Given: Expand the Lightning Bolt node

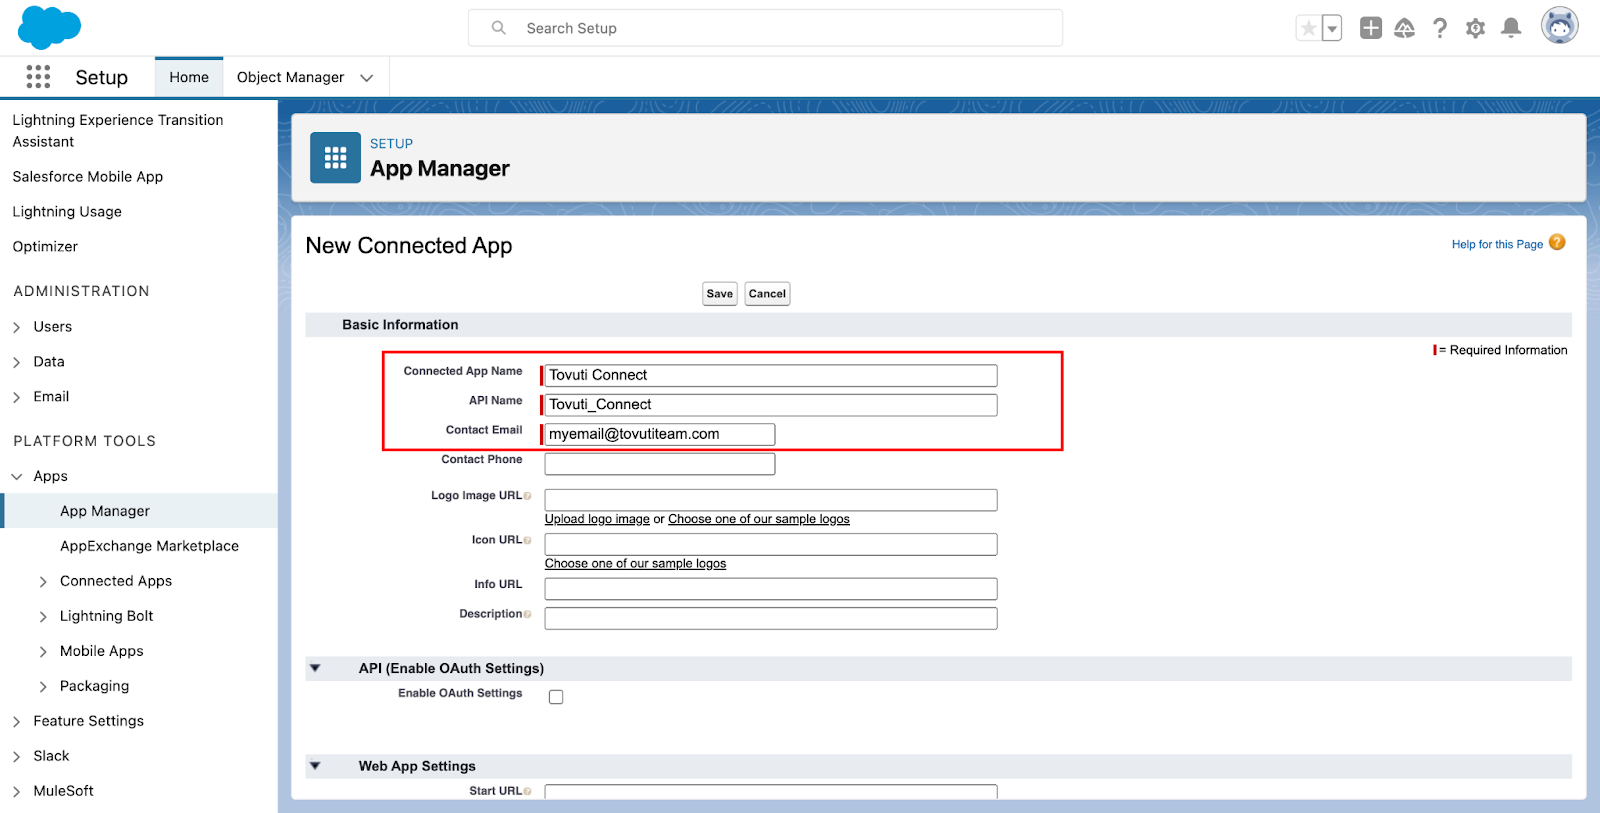Looking at the screenshot, I should pos(43,617).
